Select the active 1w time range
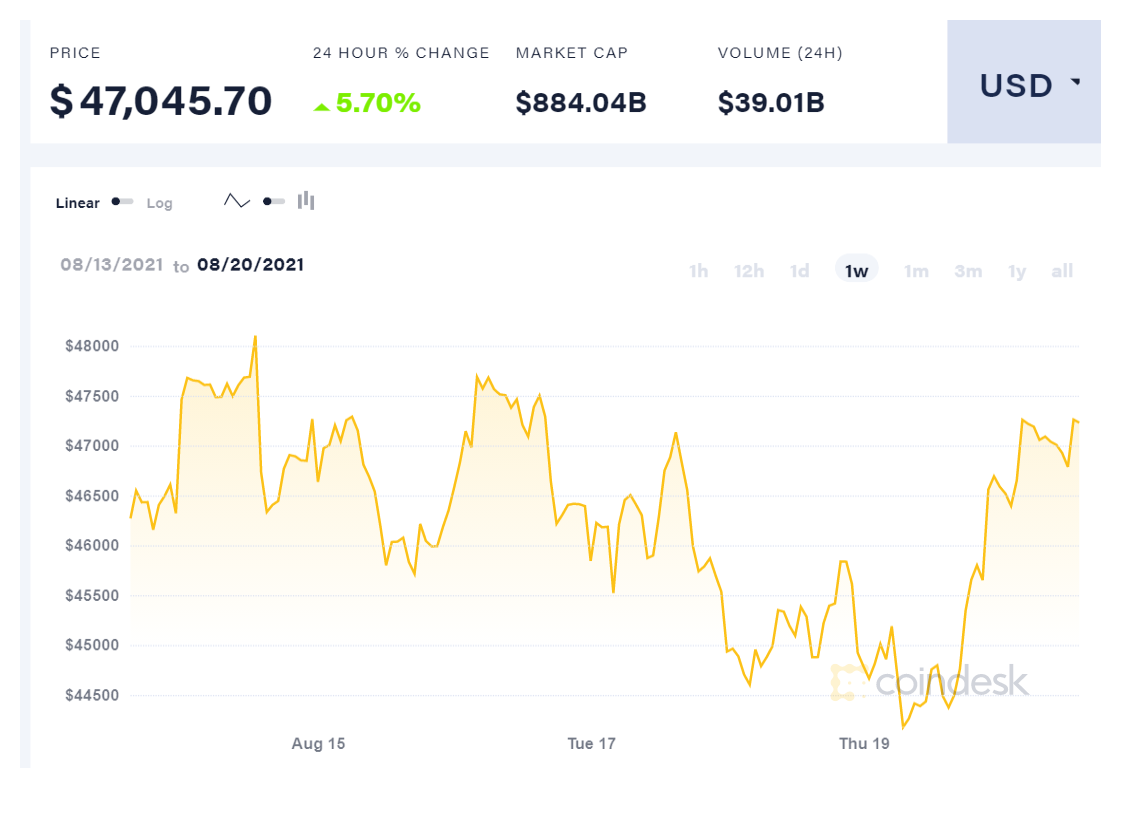The width and height of the screenshot is (1121, 828). tap(857, 271)
